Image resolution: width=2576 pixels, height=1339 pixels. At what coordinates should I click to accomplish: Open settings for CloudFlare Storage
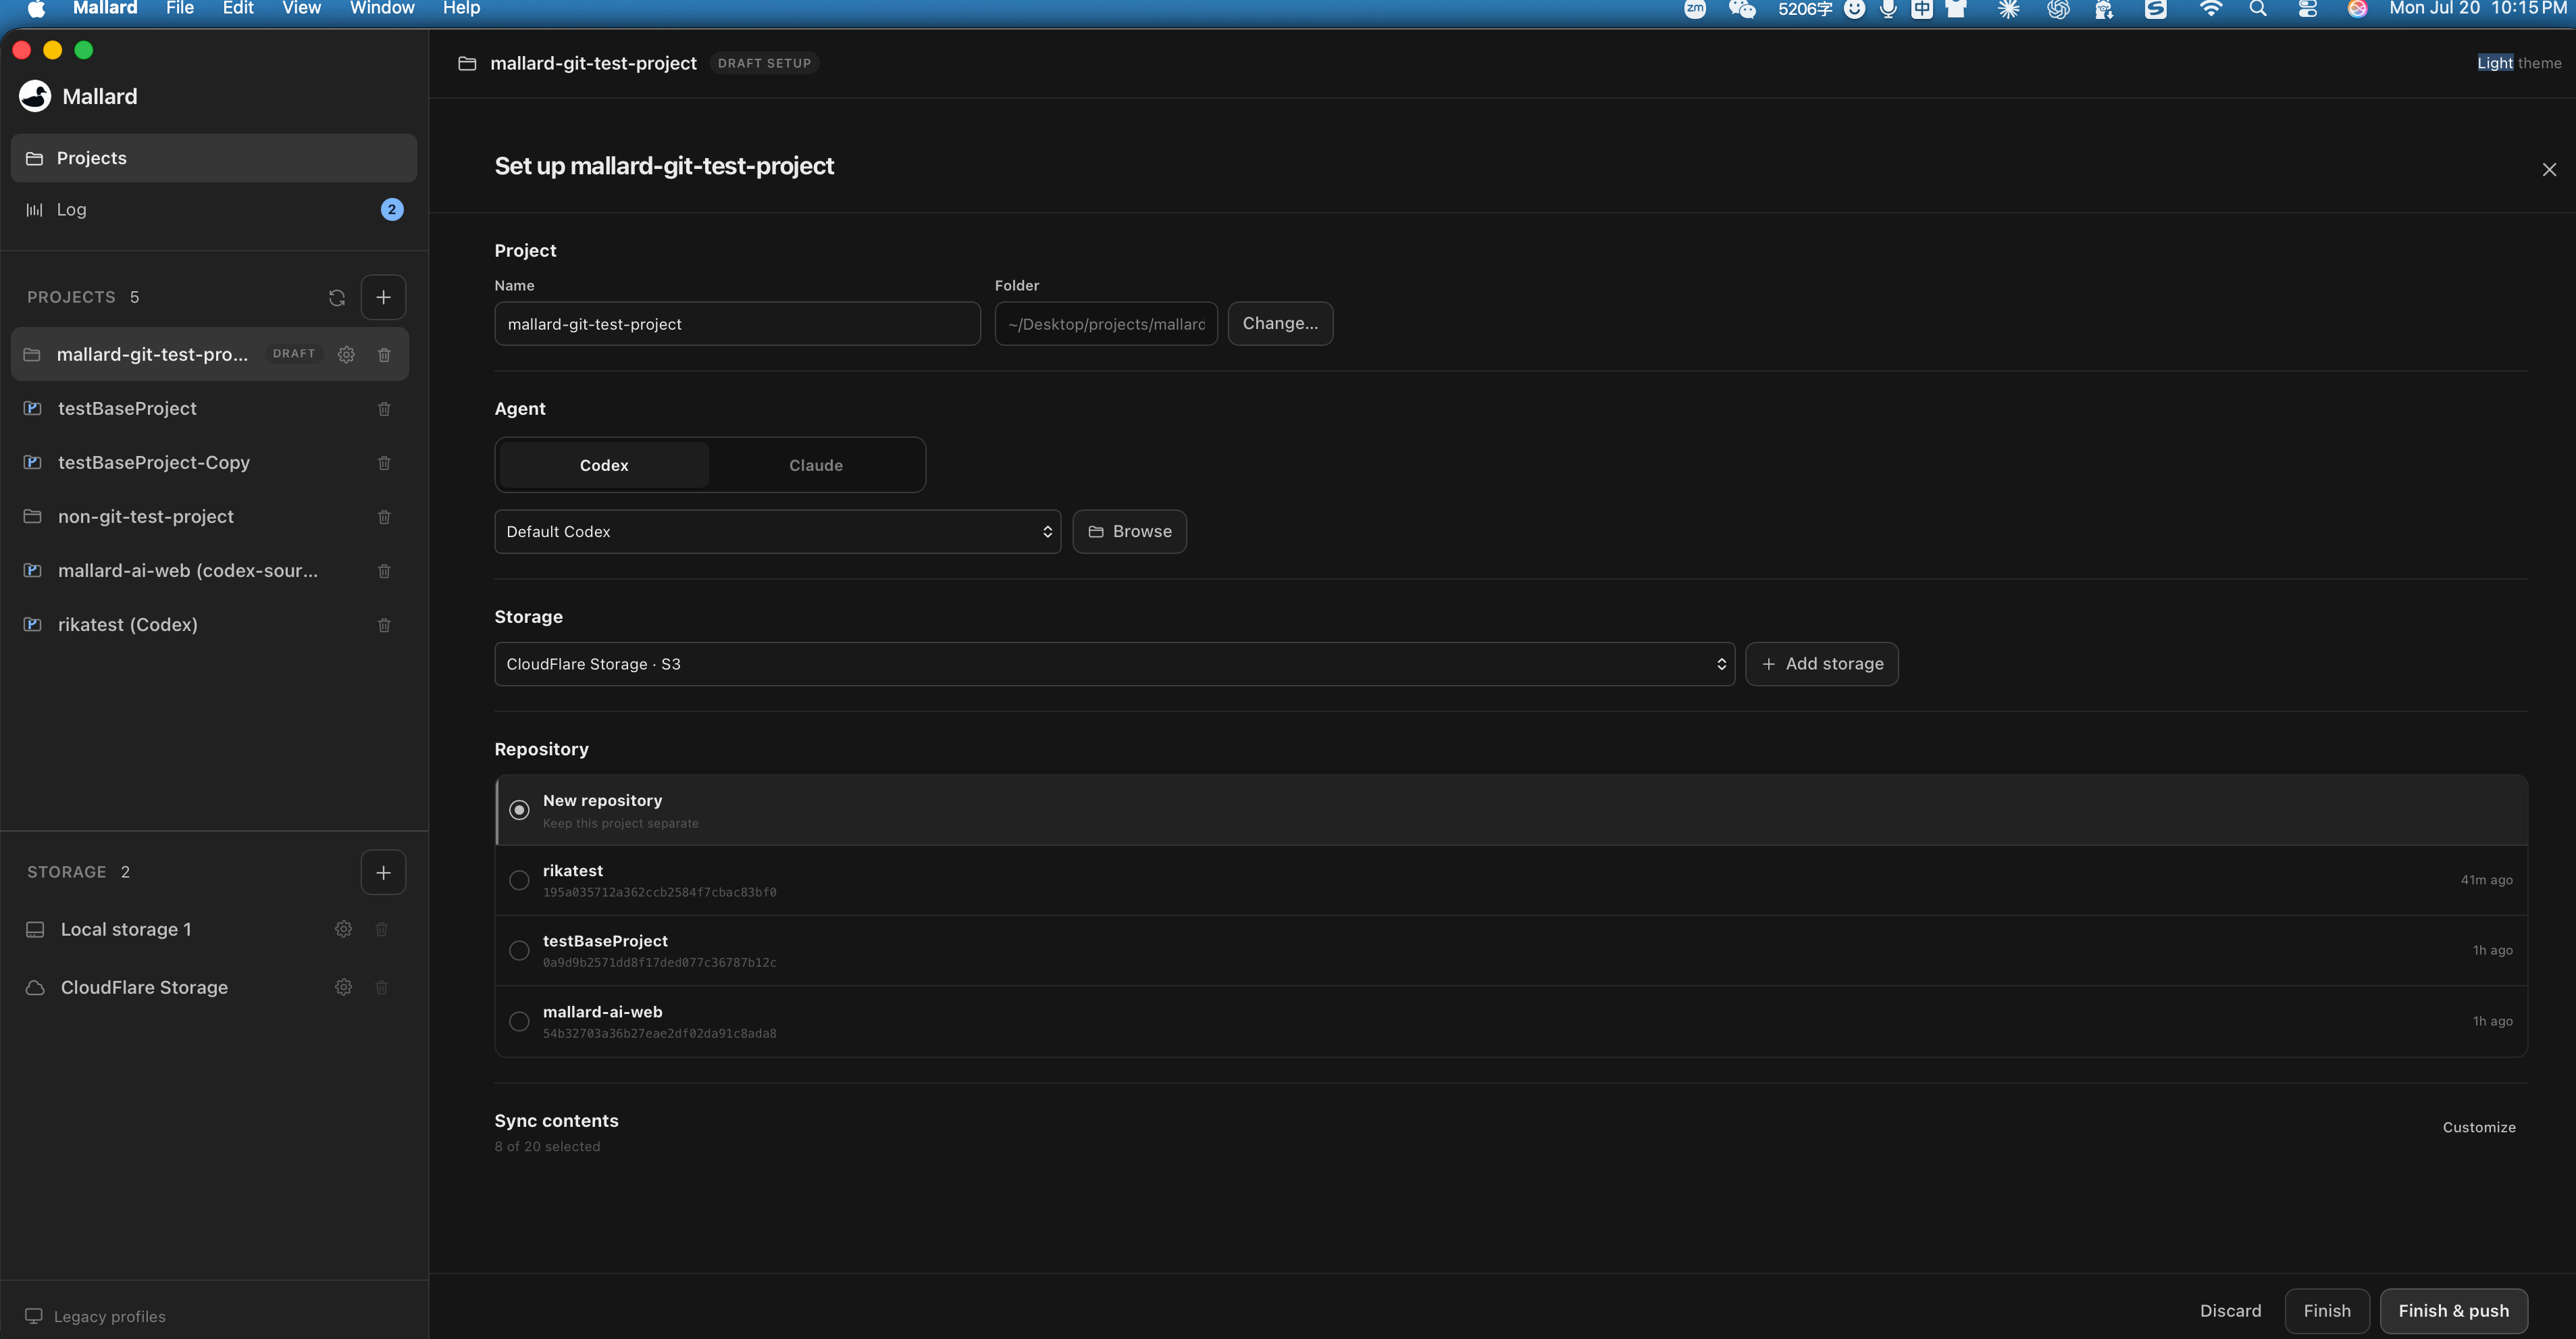click(x=343, y=987)
